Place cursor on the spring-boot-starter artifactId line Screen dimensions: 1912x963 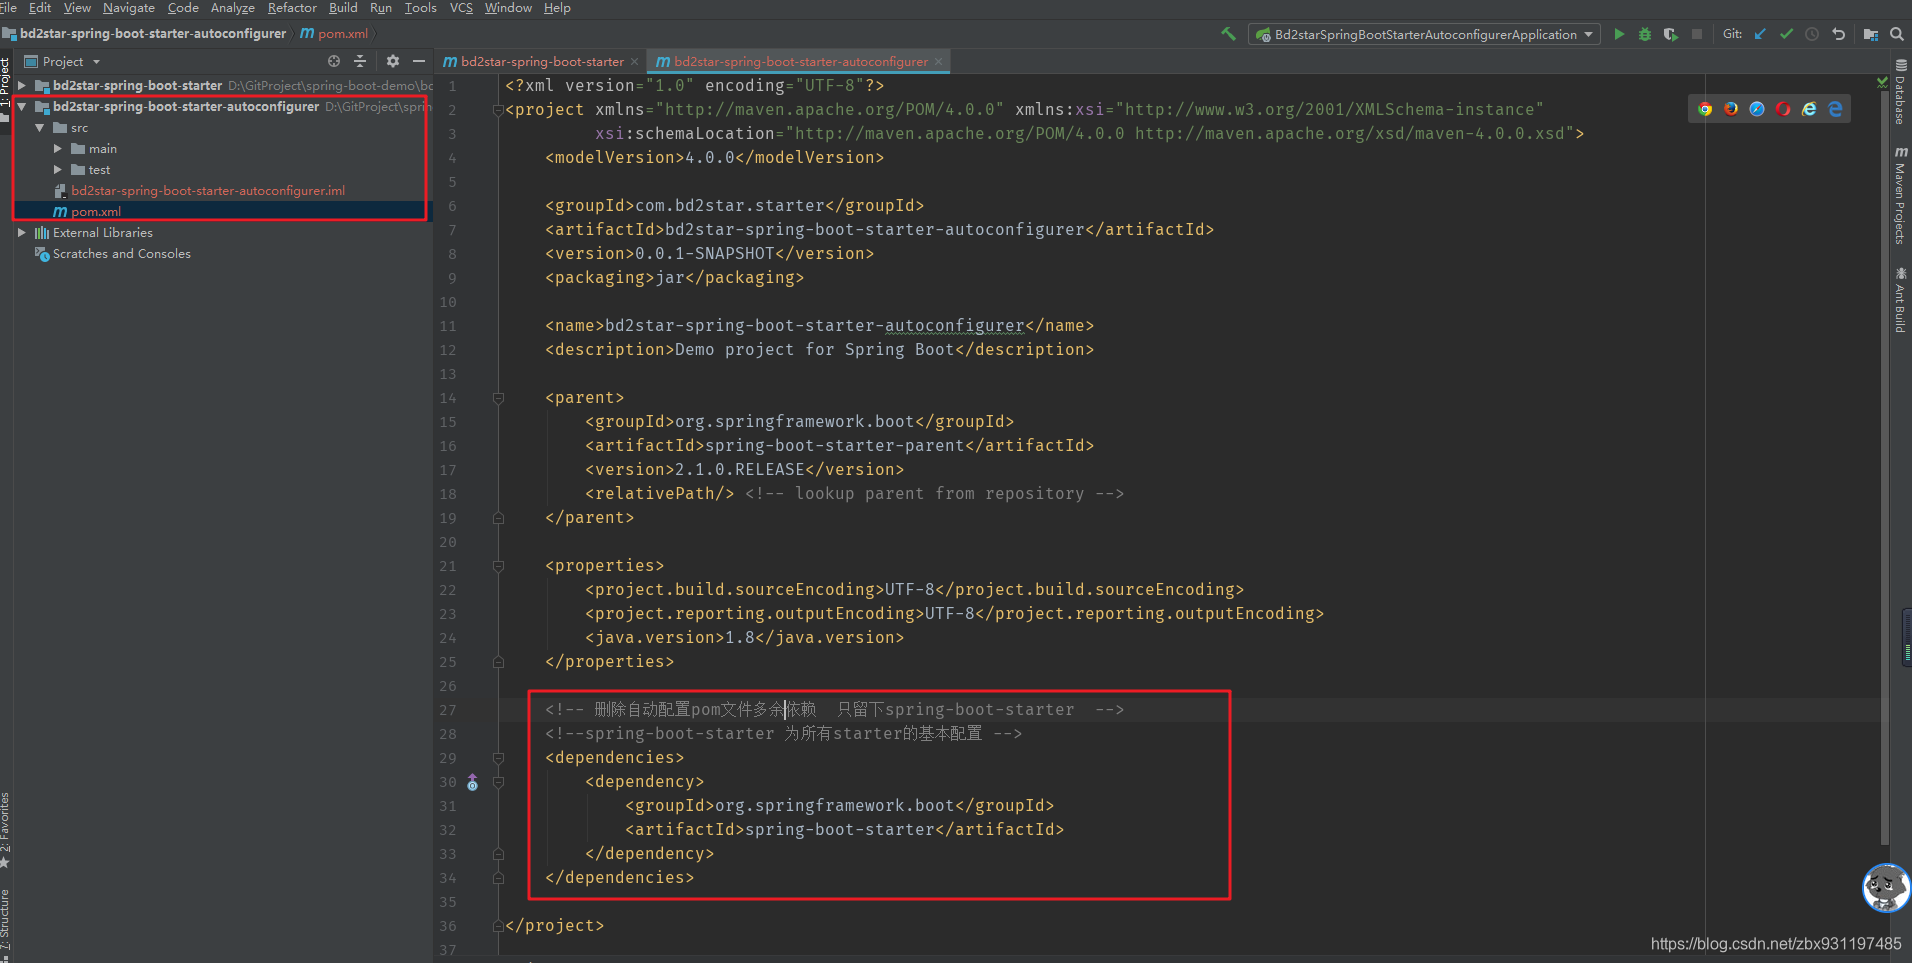click(844, 829)
